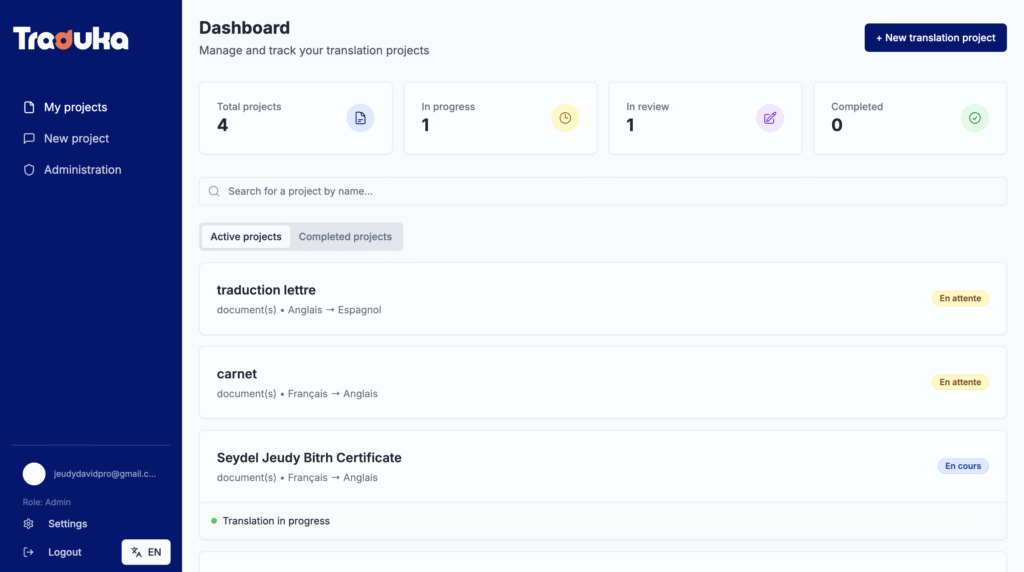Open the traduction lettre project card
Viewport: 1024px width, 572px height.
tap(602, 299)
